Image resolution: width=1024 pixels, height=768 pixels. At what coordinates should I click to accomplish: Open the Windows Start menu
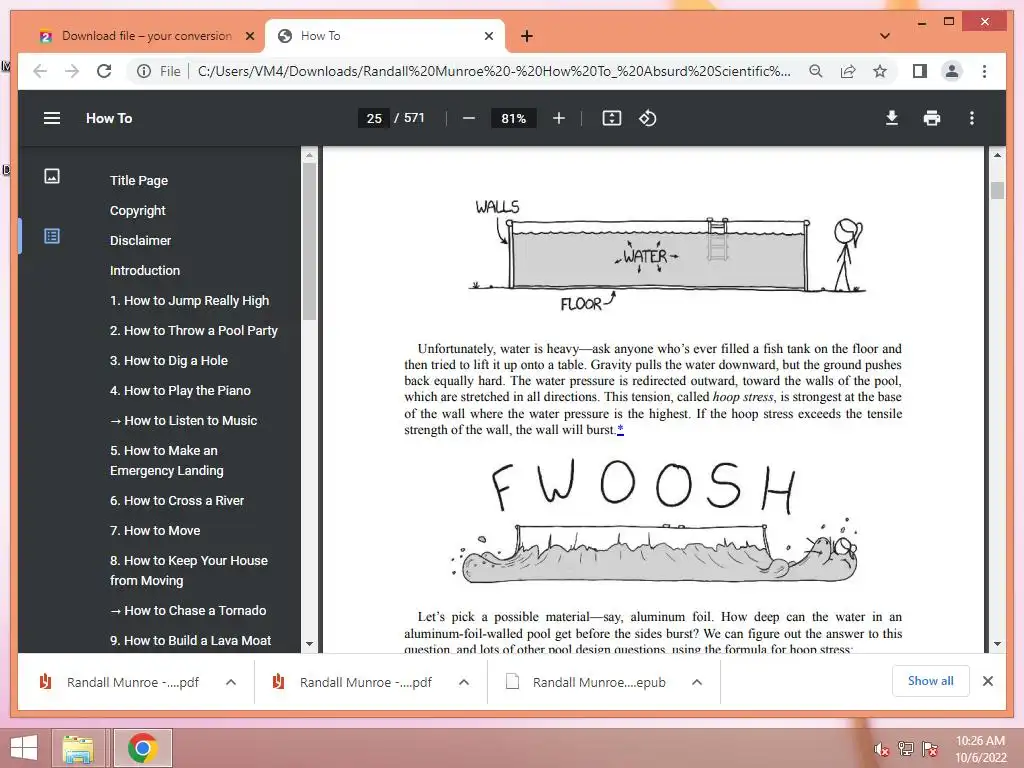coord(24,748)
